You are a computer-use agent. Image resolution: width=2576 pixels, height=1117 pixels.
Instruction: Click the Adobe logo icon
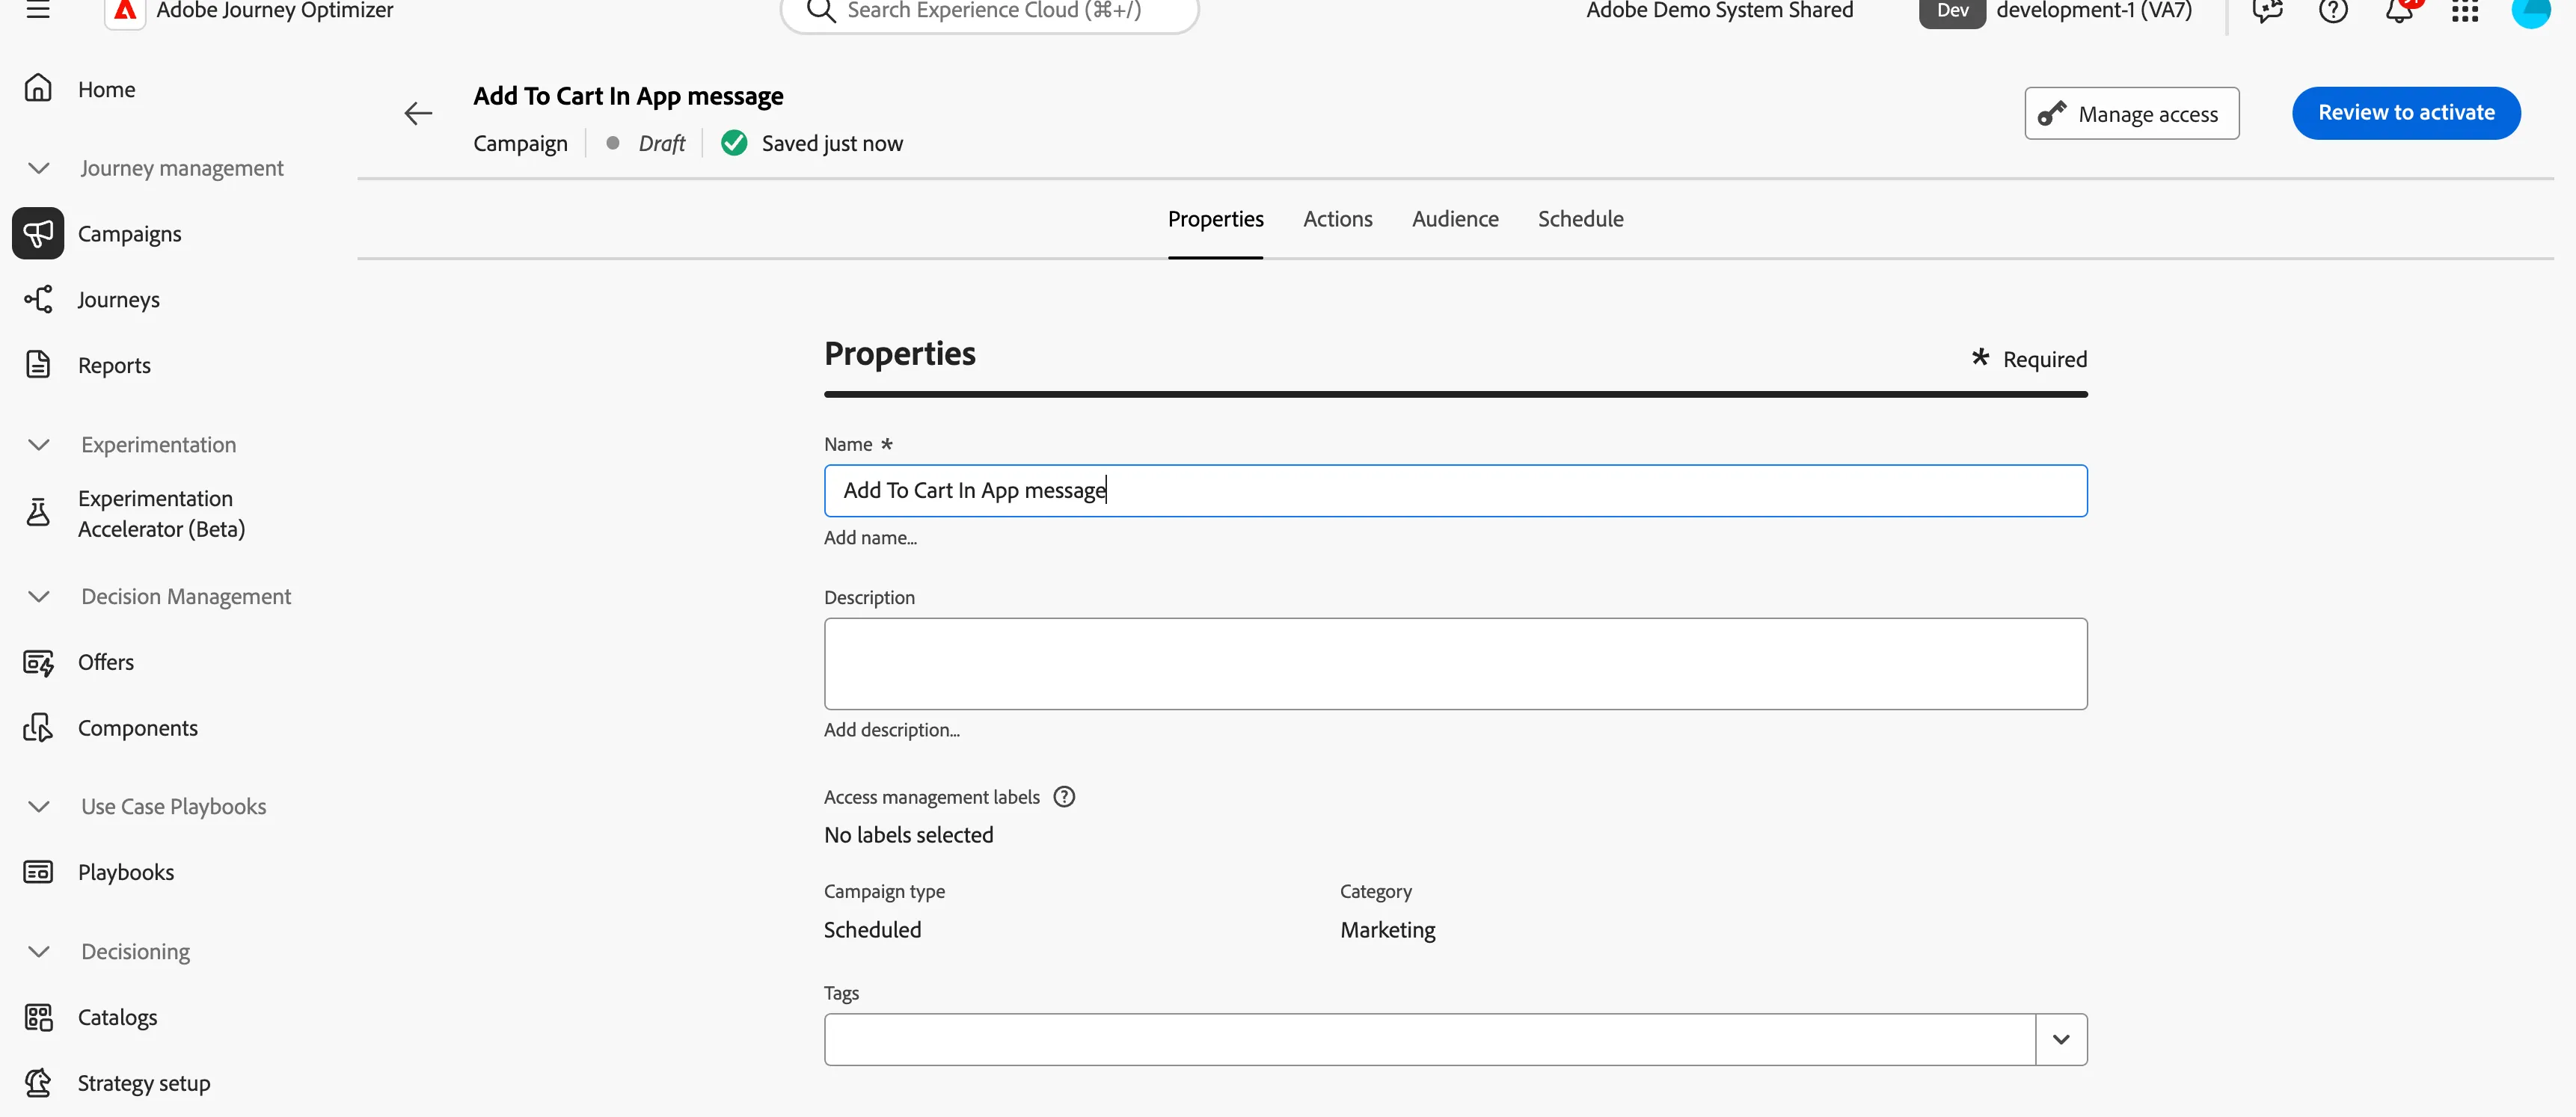(x=125, y=11)
